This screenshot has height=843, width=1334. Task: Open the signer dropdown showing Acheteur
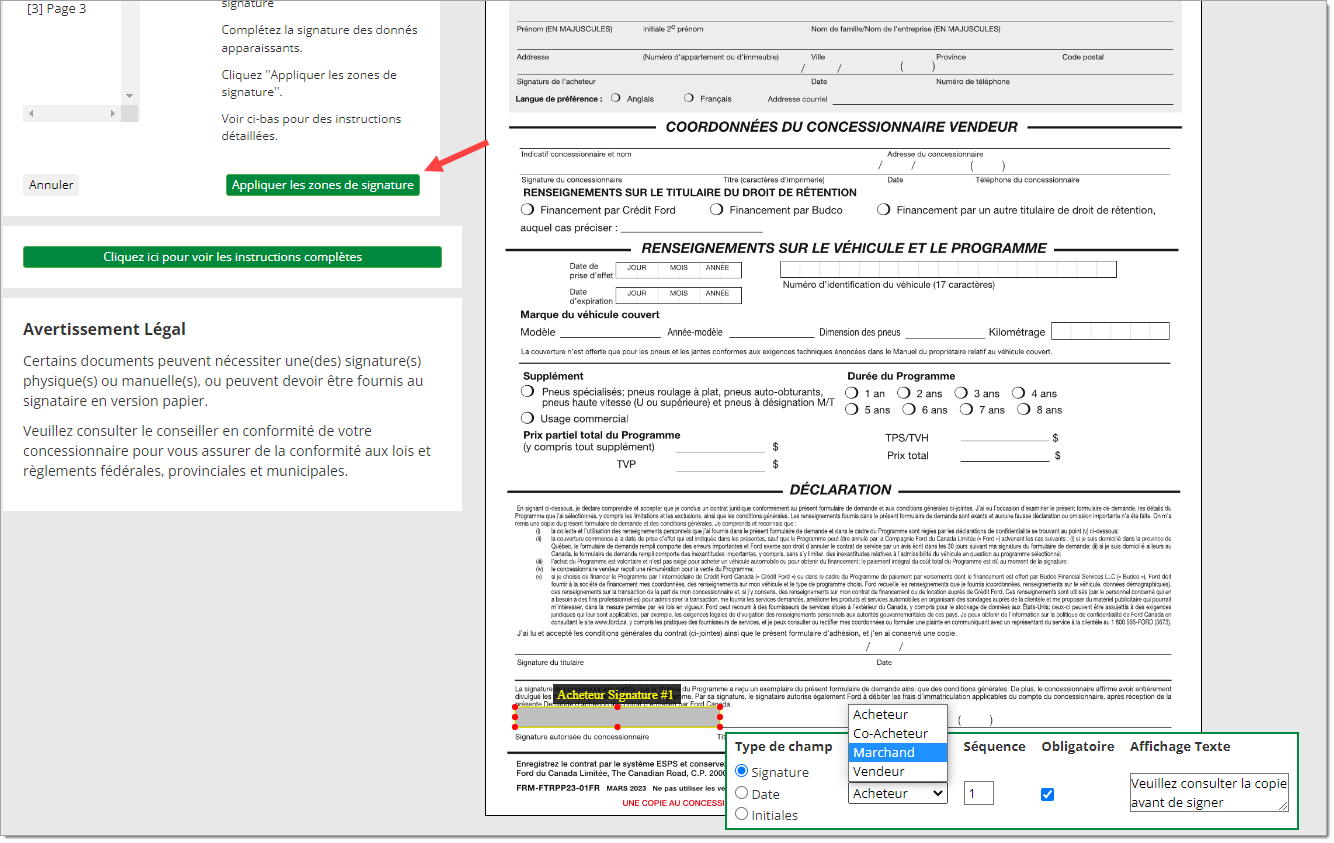(898, 793)
